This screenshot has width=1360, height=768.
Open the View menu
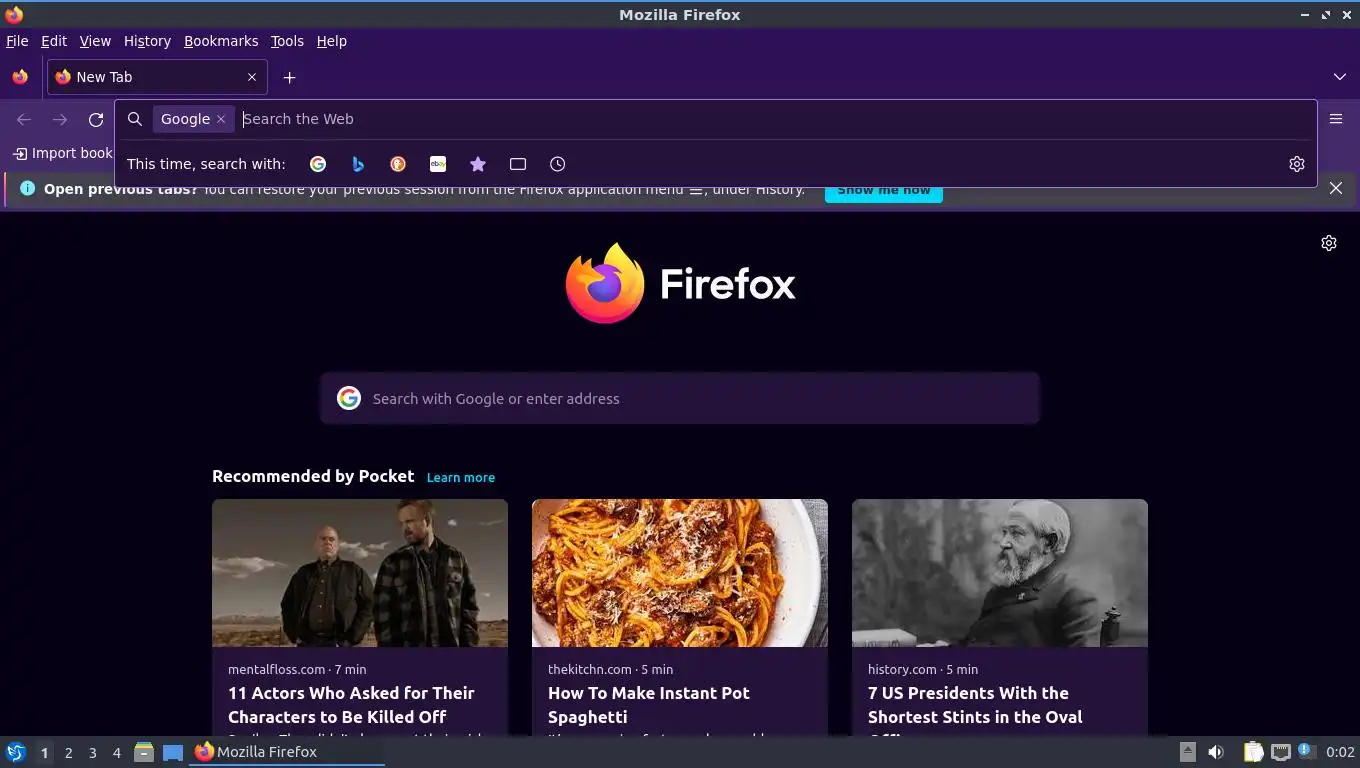(95, 41)
